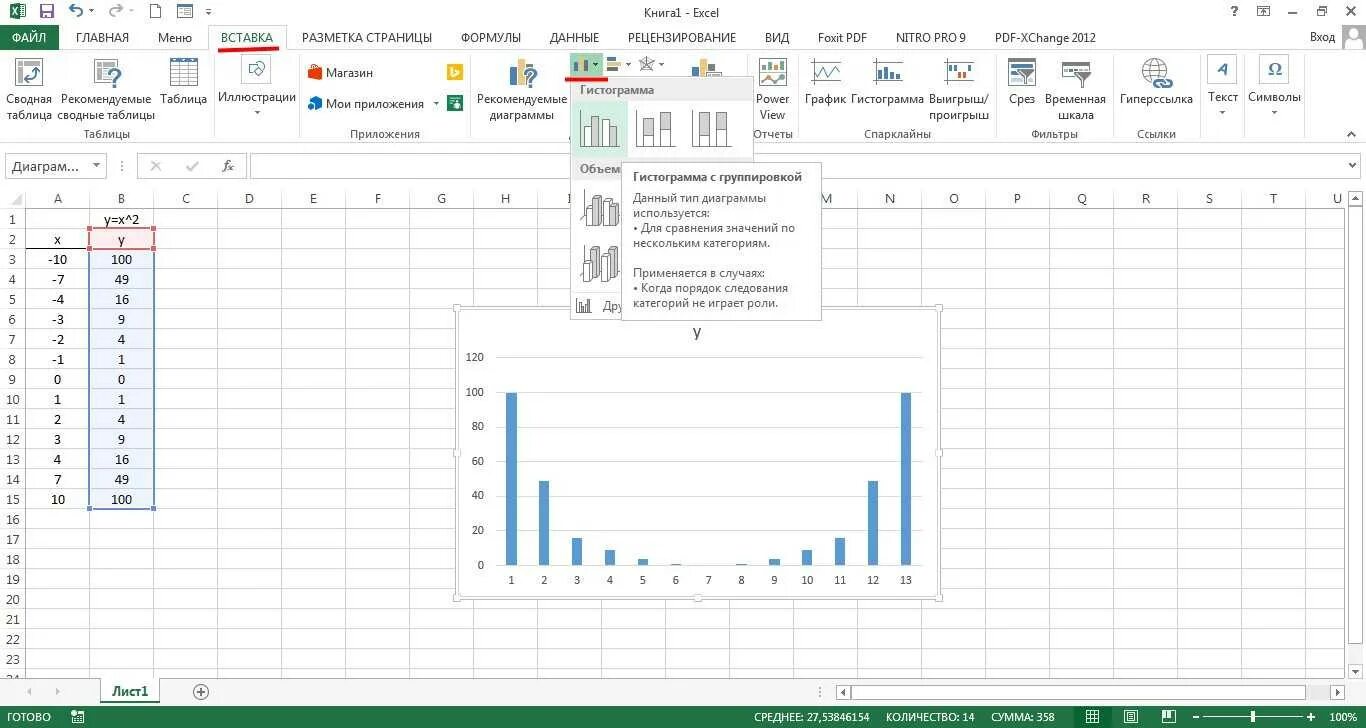Screen dimensions: 1366x728
Task: Switch to Page Break Preview view
Action: pos(1168,717)
